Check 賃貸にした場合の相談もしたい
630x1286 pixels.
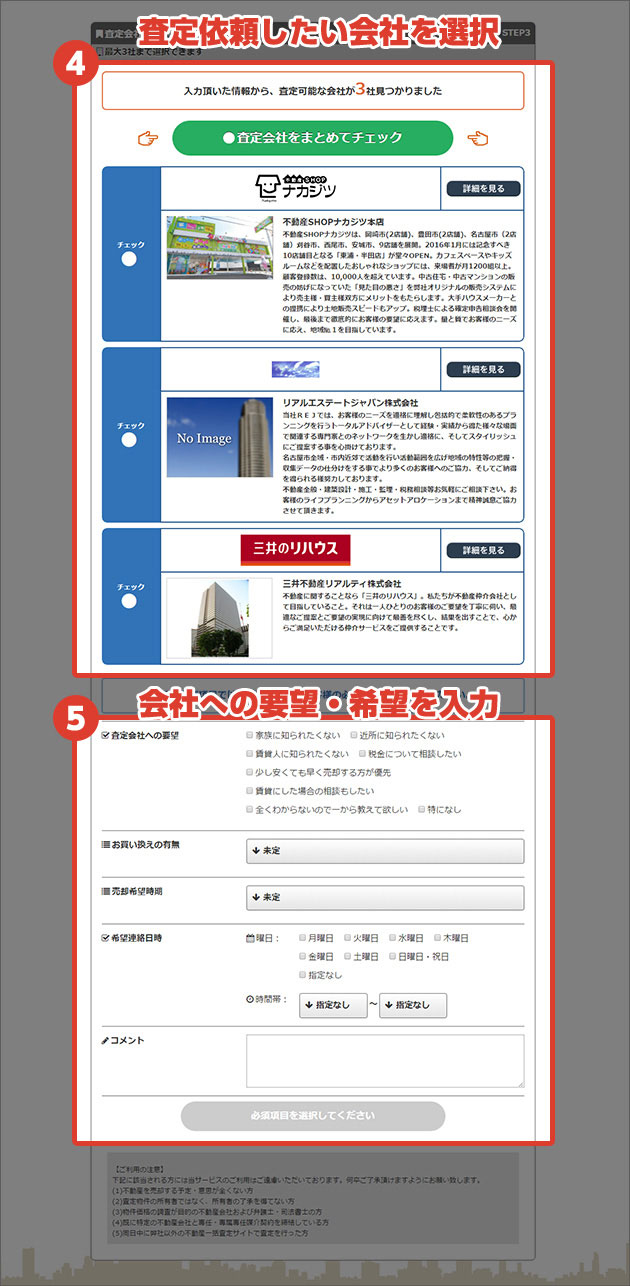pos(250,790)
